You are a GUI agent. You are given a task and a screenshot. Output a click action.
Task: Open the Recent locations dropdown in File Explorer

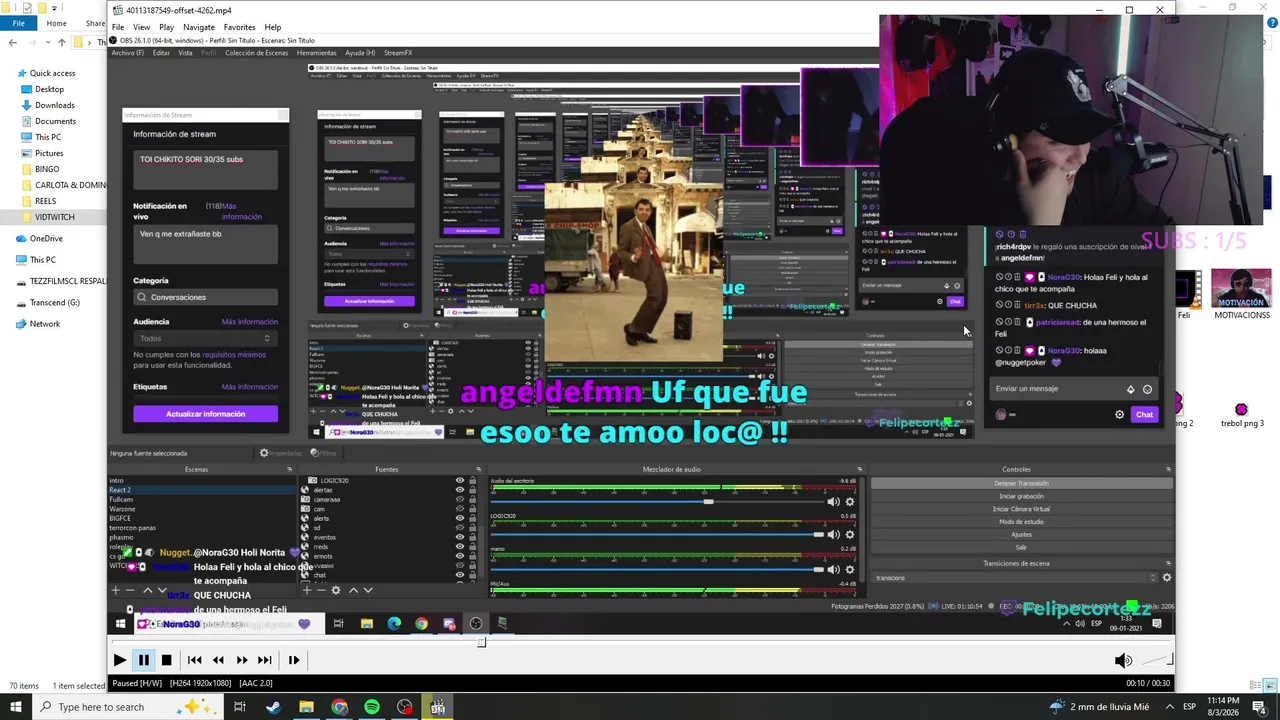49,42
